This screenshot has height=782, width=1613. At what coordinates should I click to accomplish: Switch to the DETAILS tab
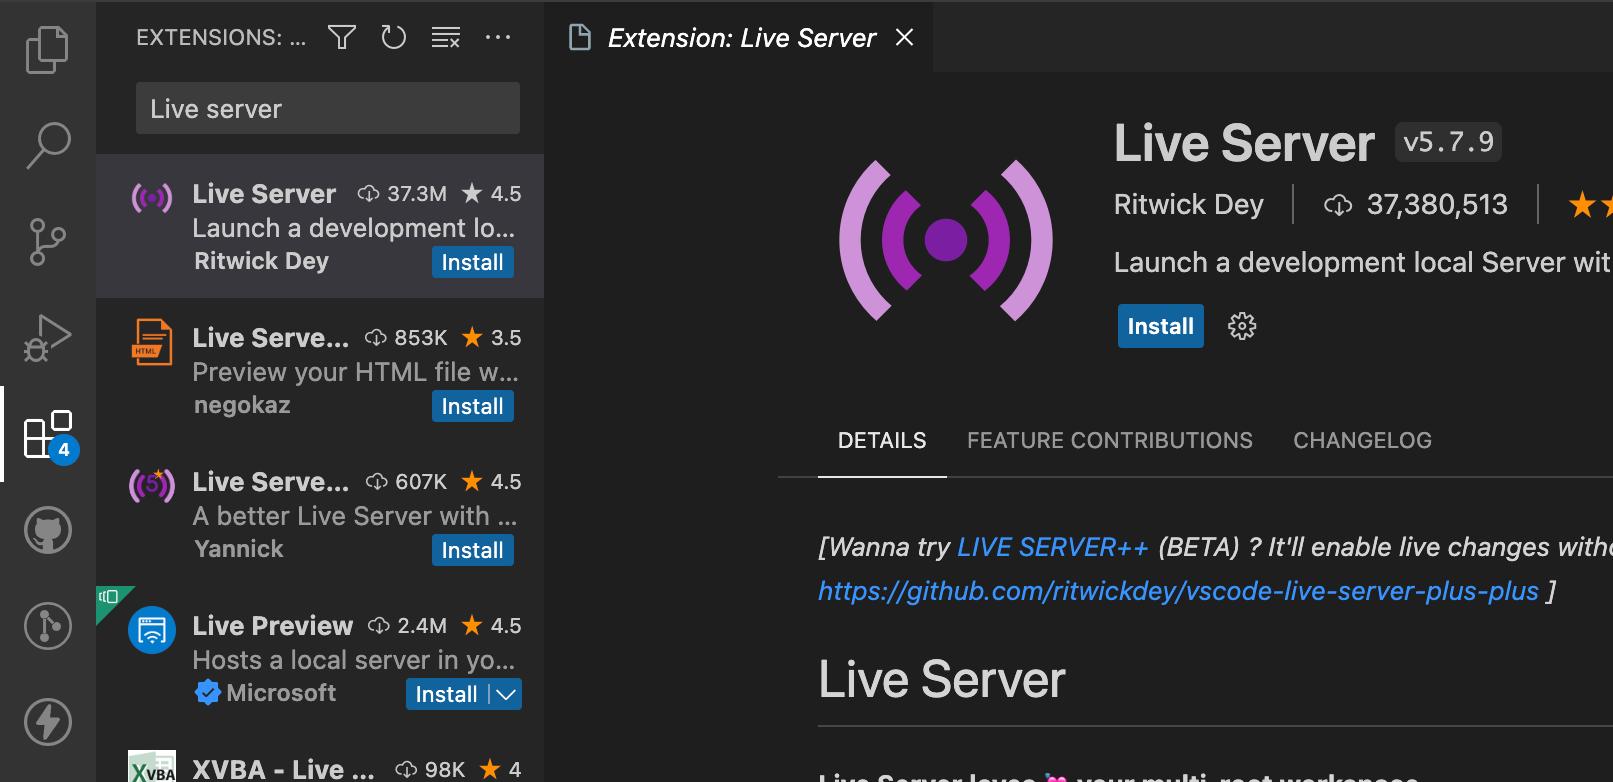pyautogui.click(x=882, y=440)
